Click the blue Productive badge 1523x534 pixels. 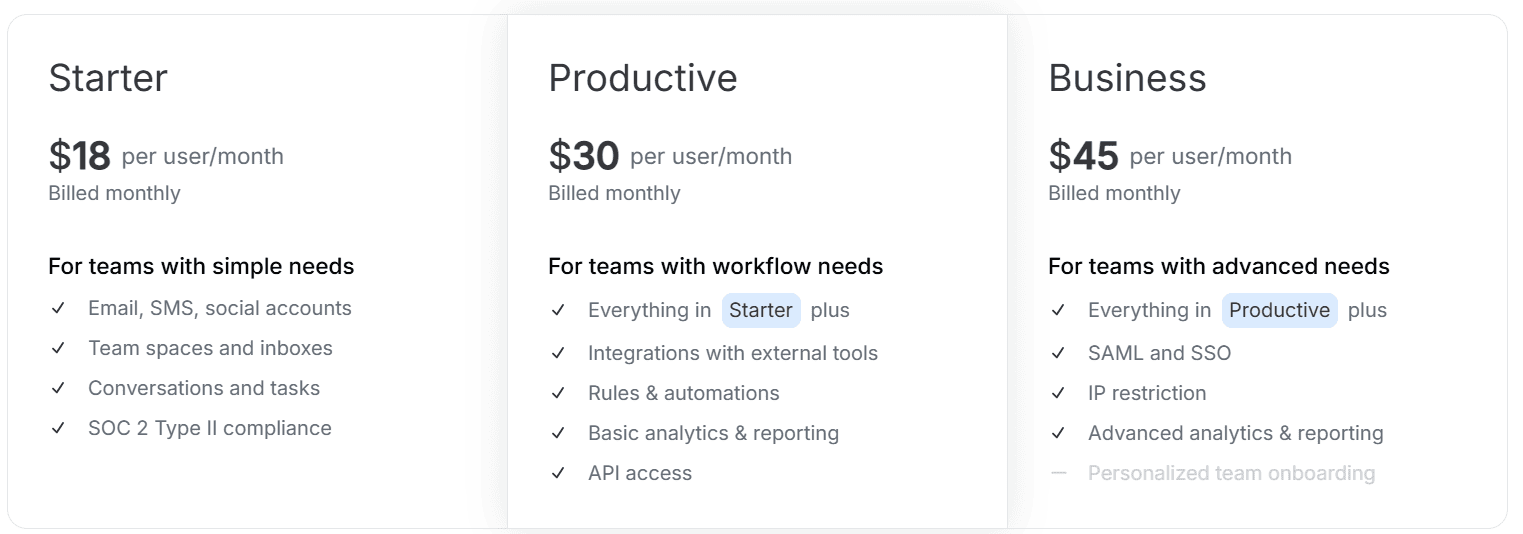point(1279,310)
